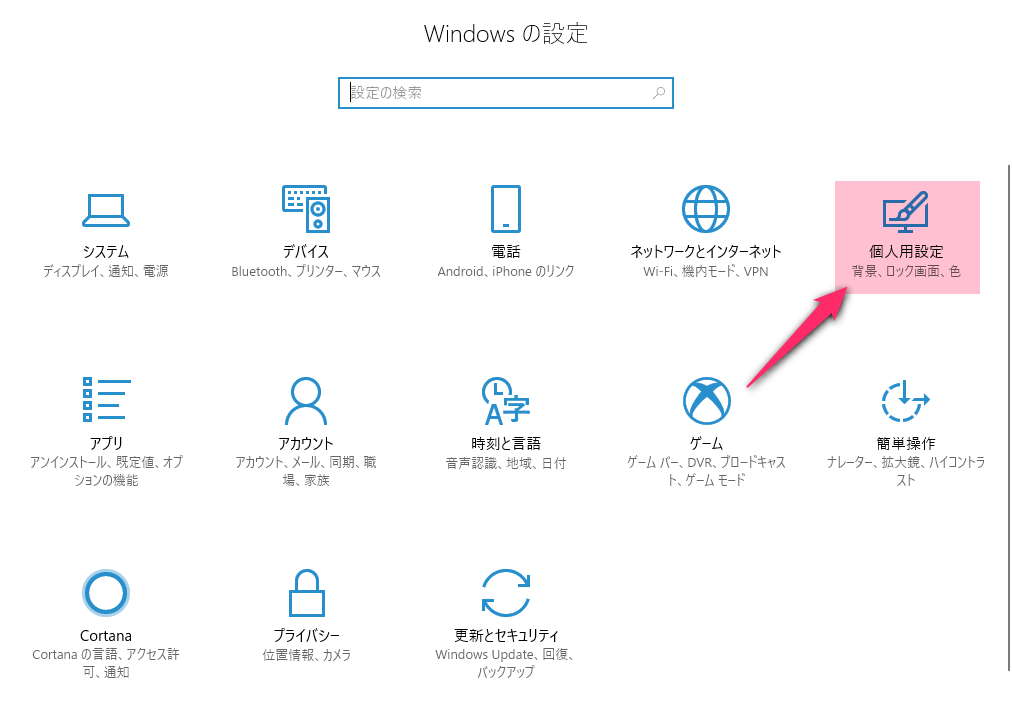The image size is (1012, 710).
Task: Select the システム category label
Action: (x=106, y=251)
